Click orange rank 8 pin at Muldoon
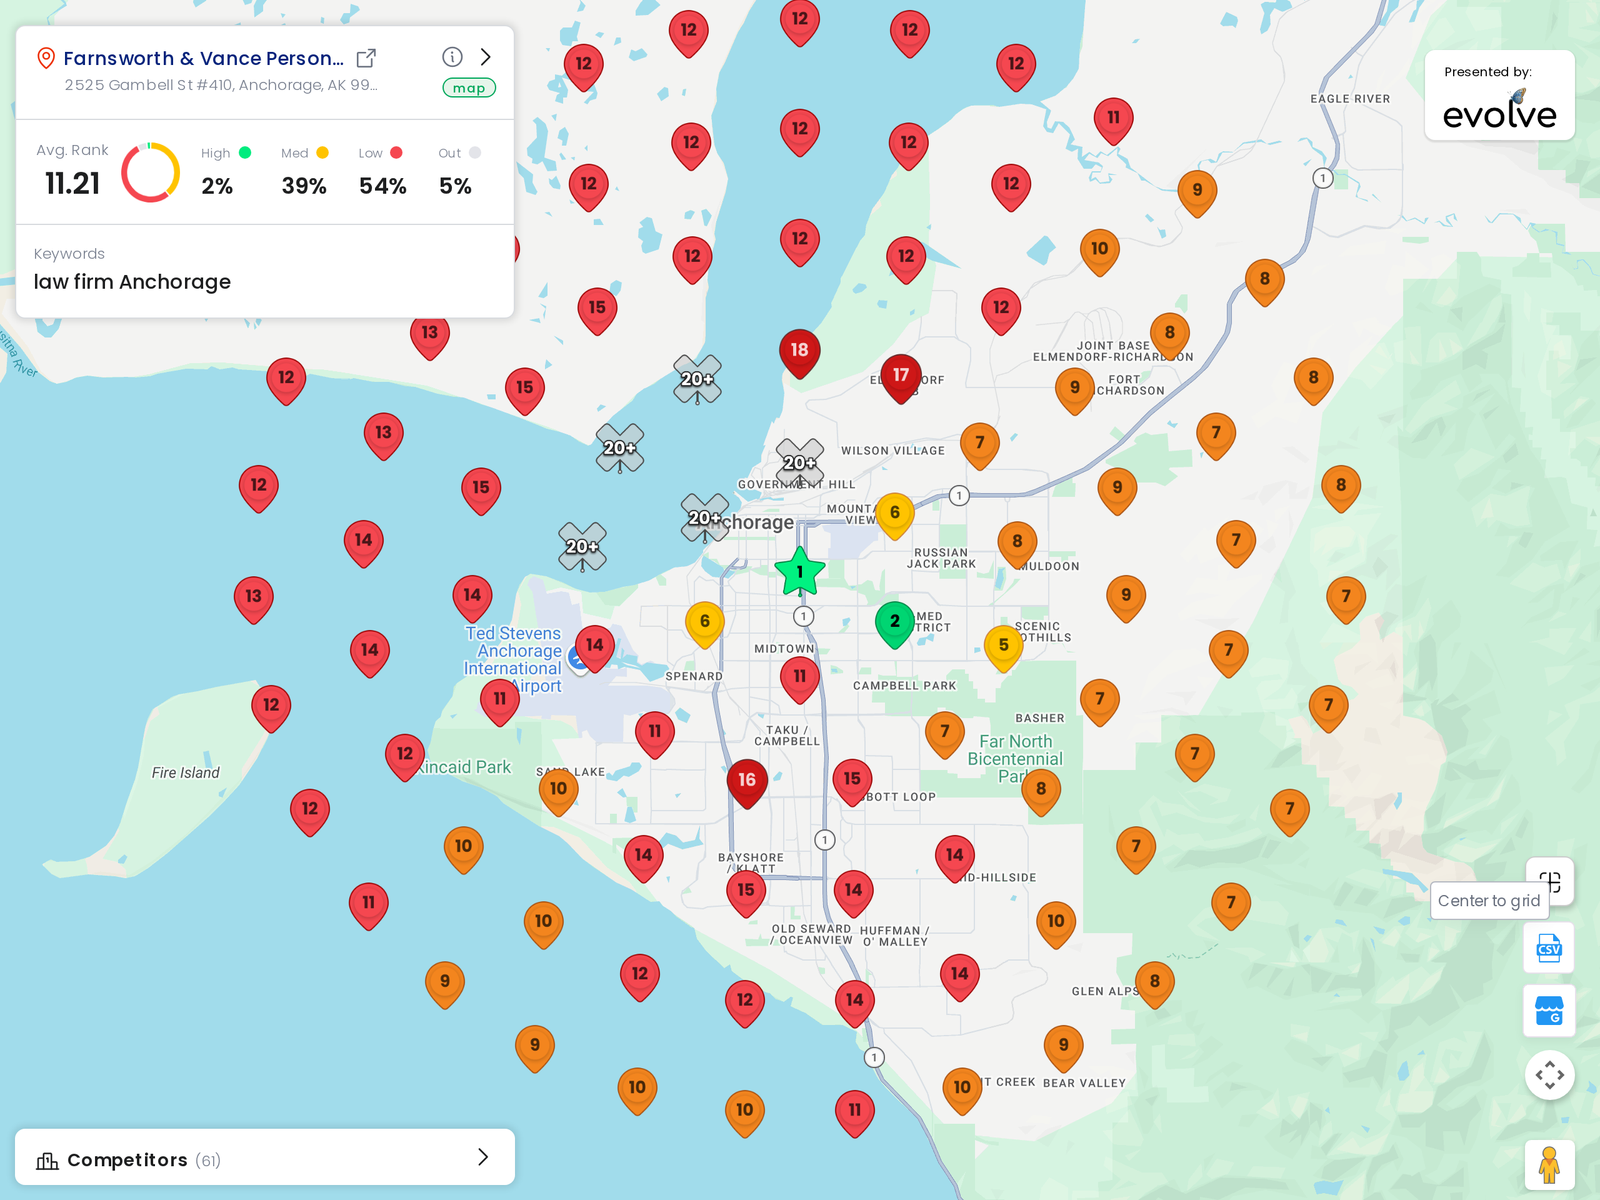Viewport: 1600px width, 1200px height. [1017, 544]
